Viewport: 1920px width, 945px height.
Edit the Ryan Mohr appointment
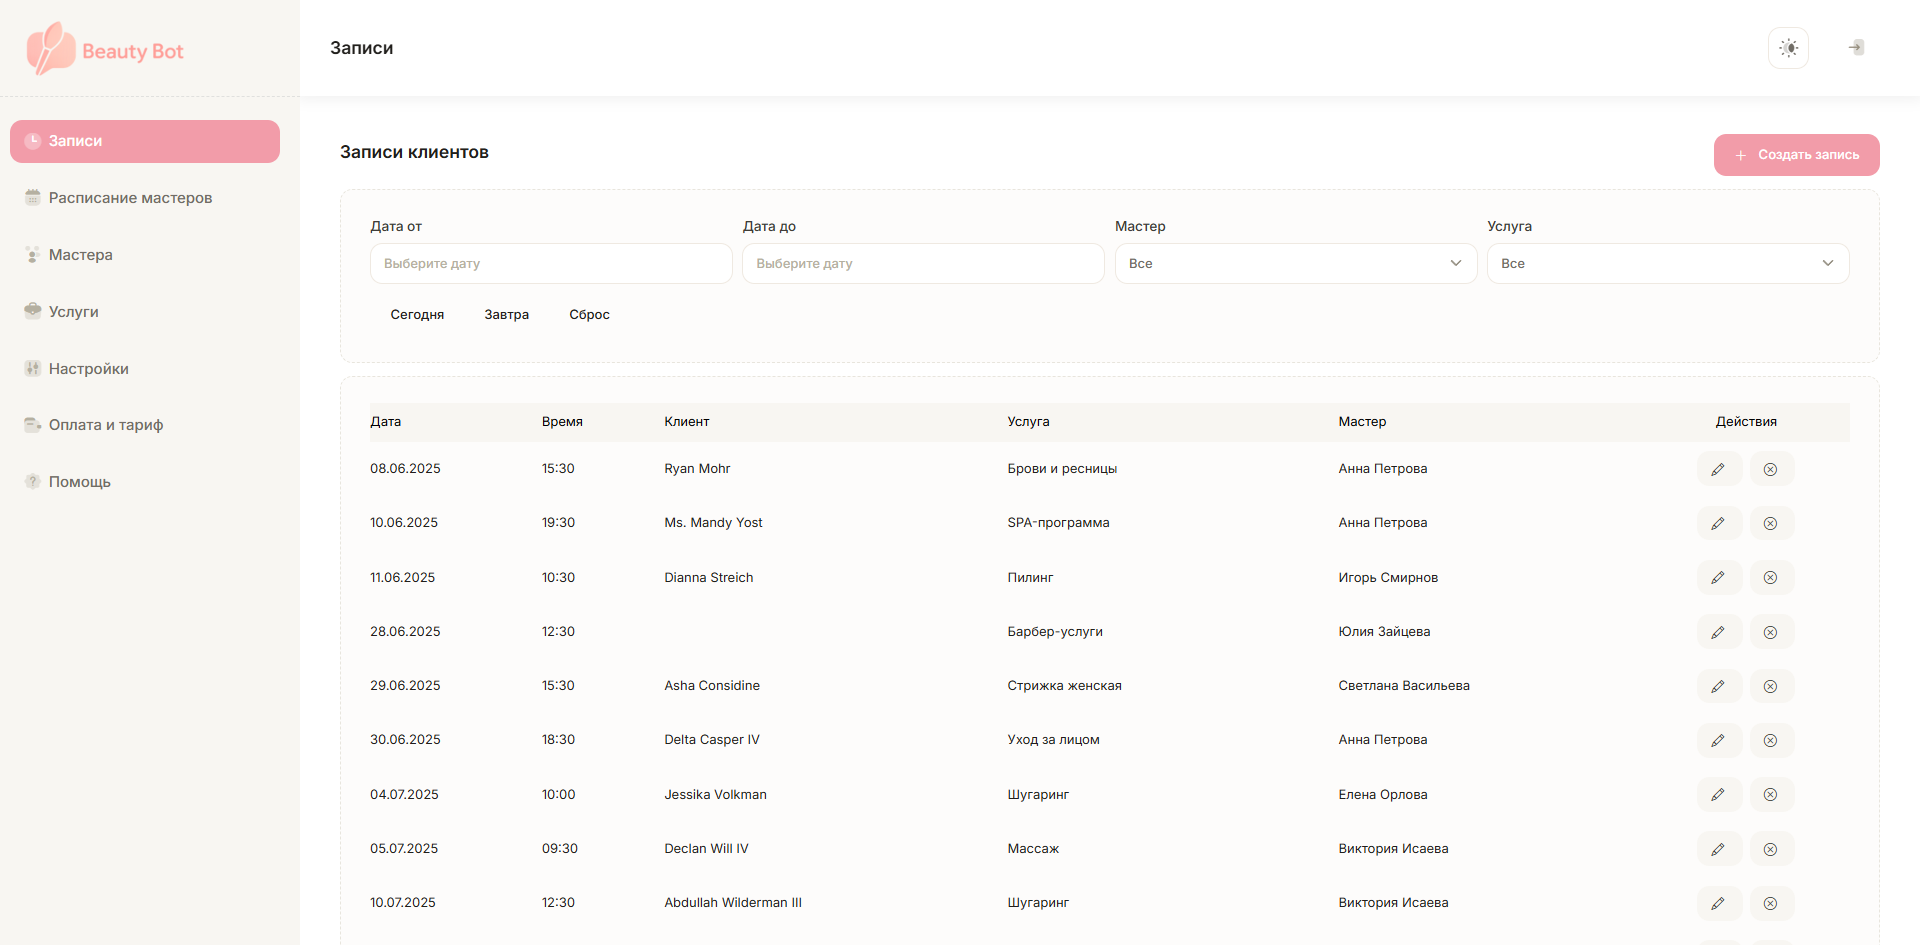(x=1718, y=469)
